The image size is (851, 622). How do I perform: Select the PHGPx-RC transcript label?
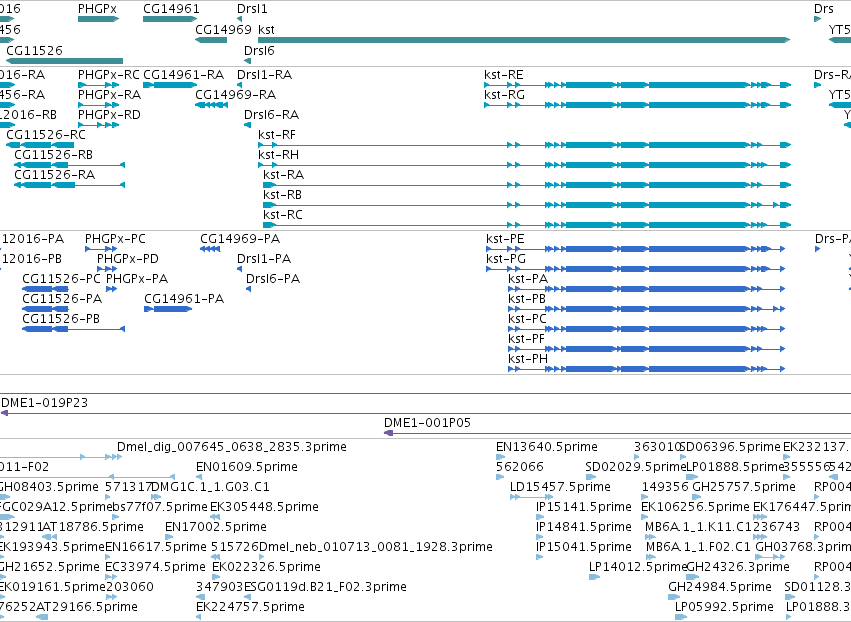(109, 75)
